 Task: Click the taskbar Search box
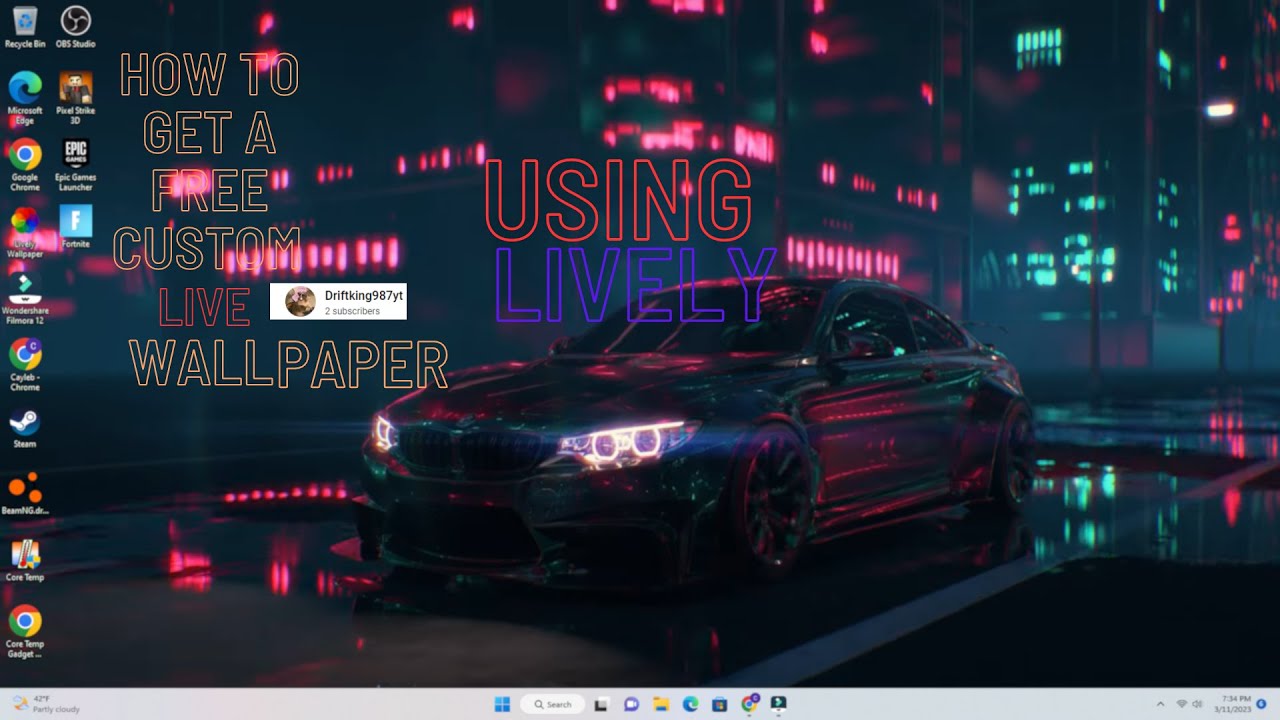point(552,704)
